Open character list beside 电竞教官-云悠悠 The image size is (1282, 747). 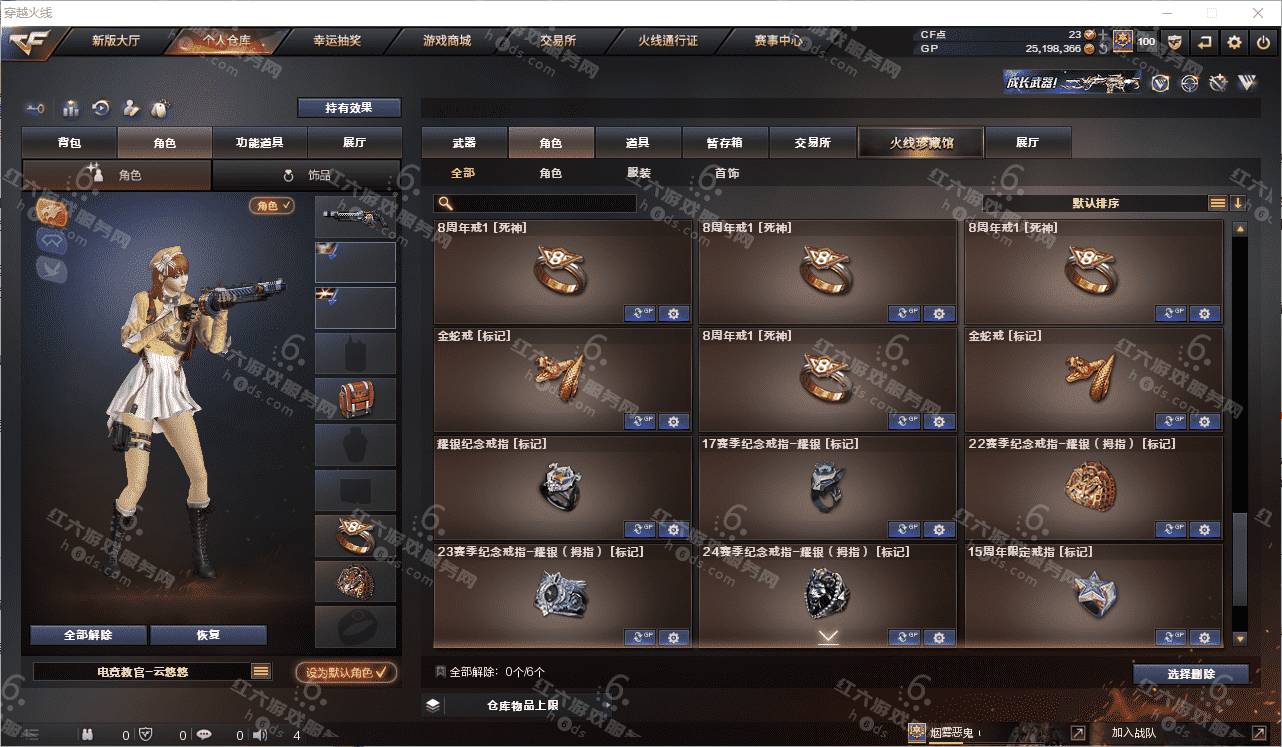pos(261,672)
